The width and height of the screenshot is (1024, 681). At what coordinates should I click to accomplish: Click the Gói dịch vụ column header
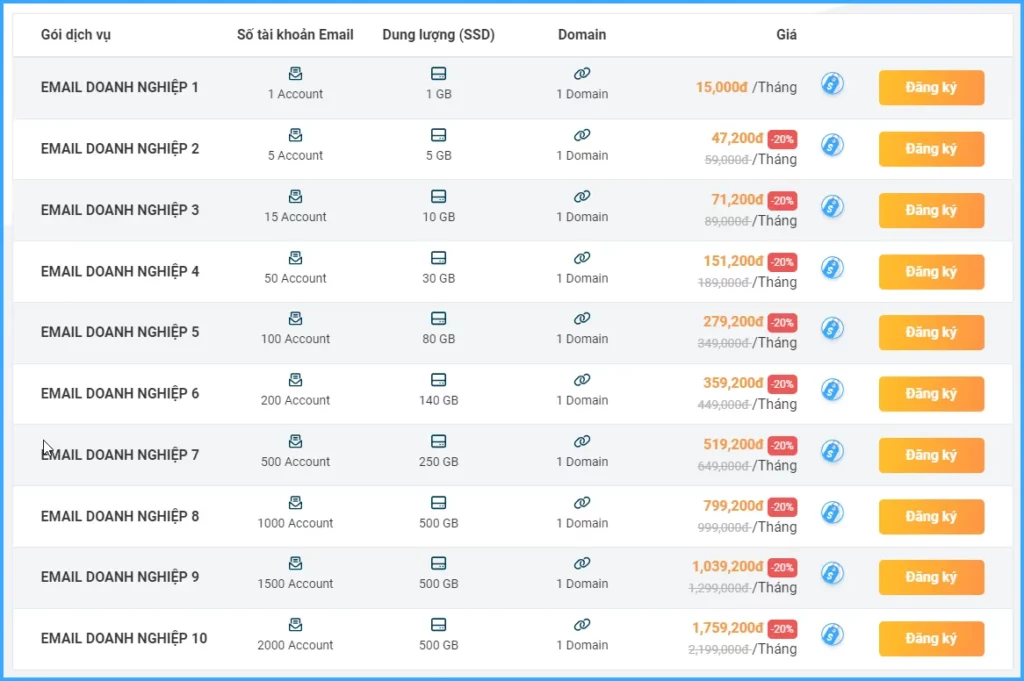pyautogui.click(x=76, y=35)
